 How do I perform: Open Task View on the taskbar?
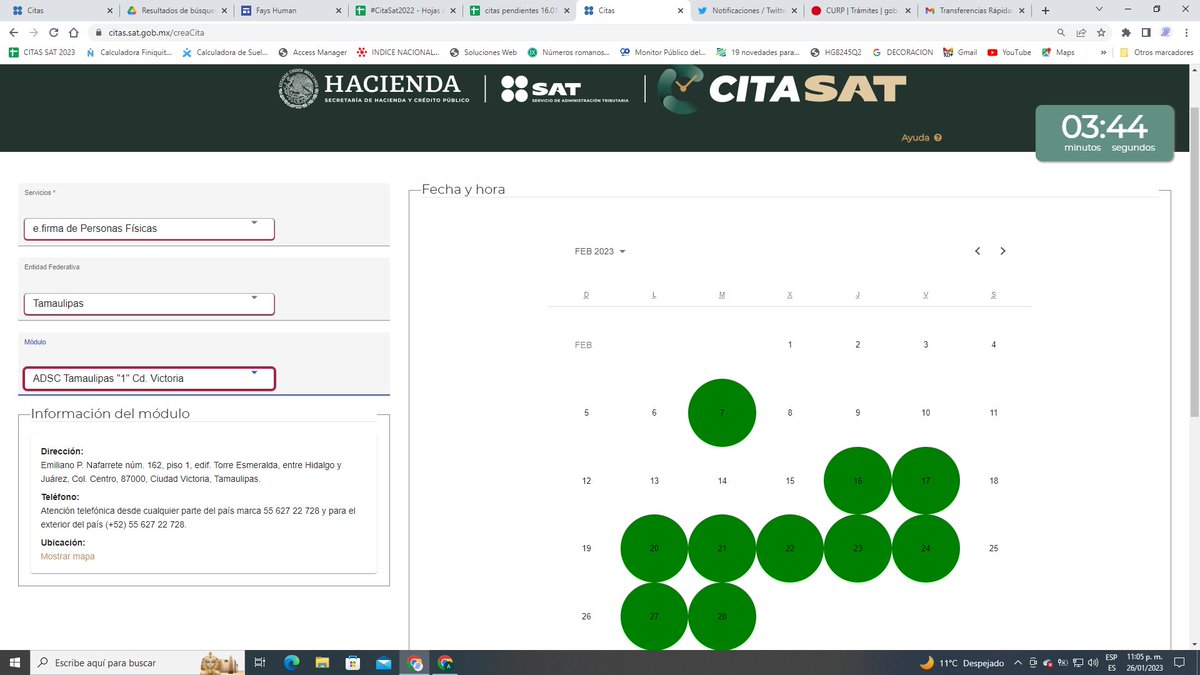pyautogui.click(x=259, y=662)
